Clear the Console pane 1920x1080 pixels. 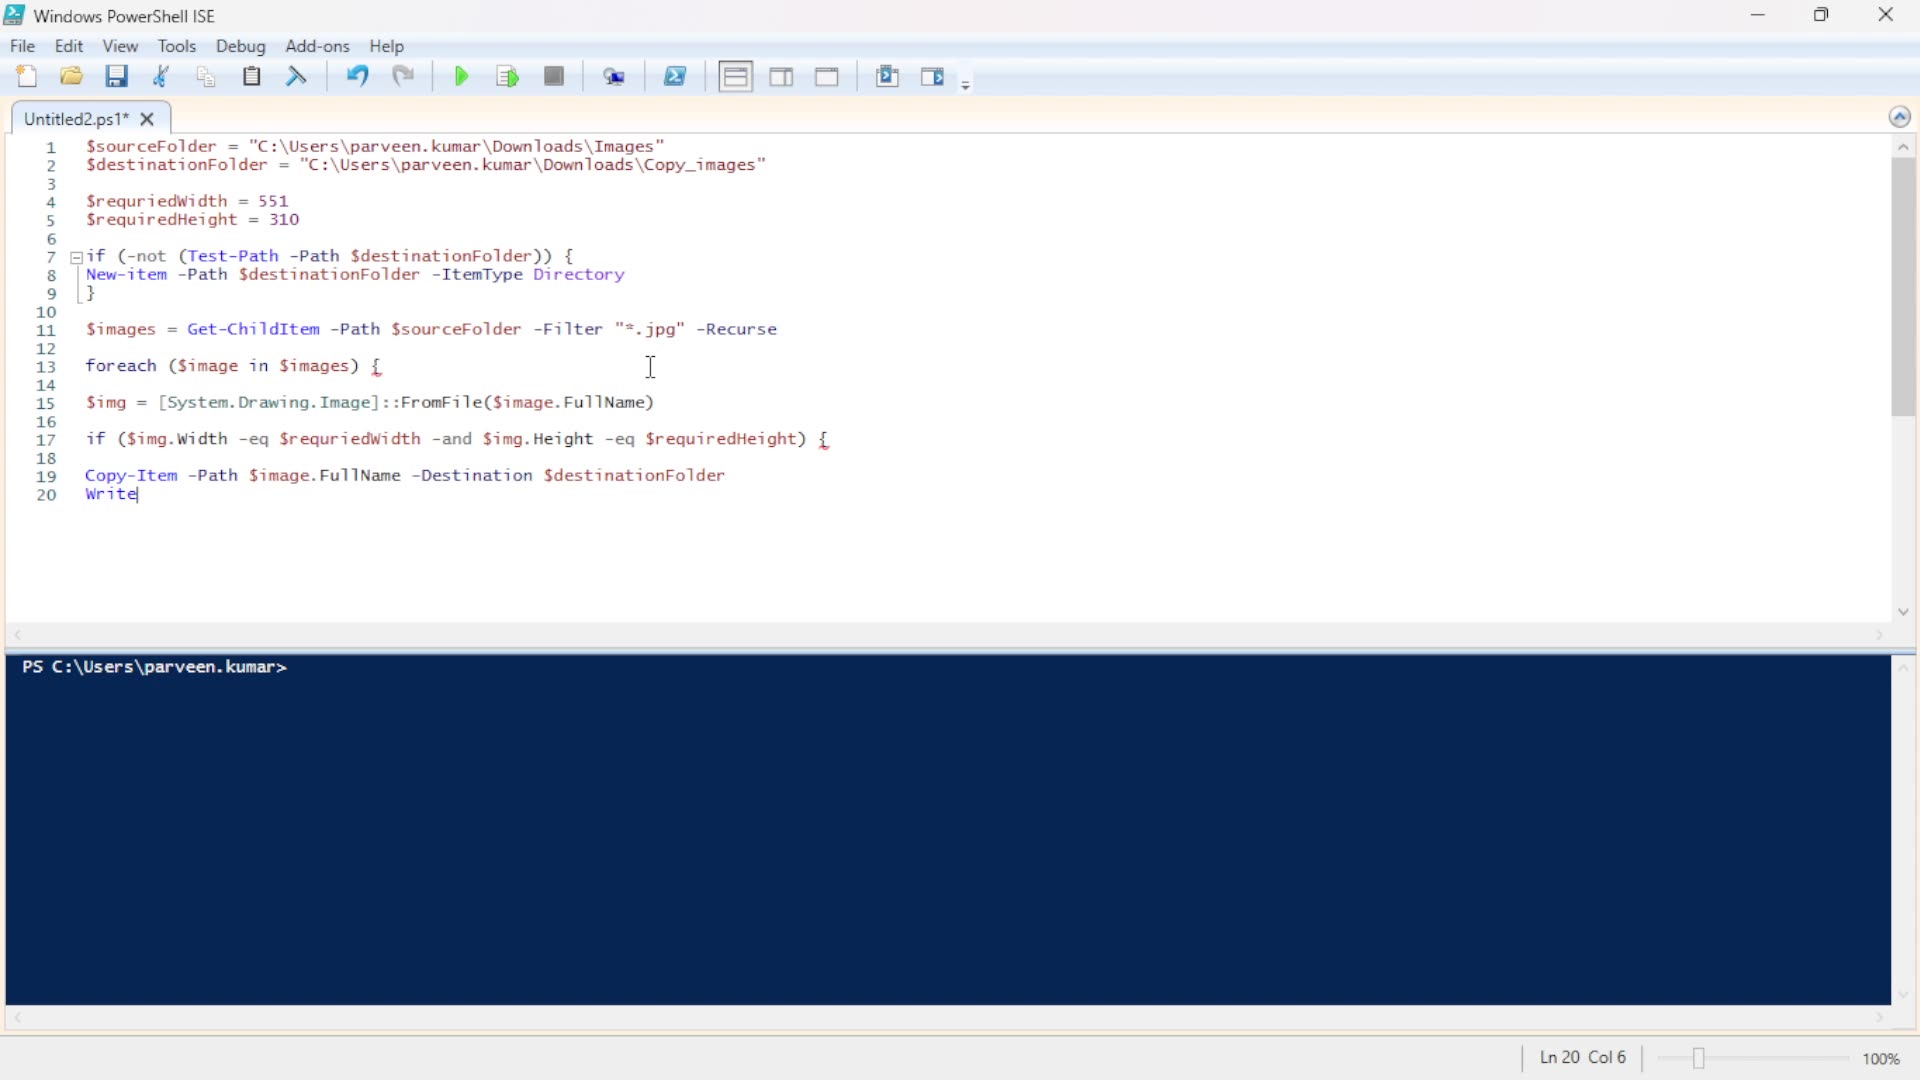[x=296, y=75]
